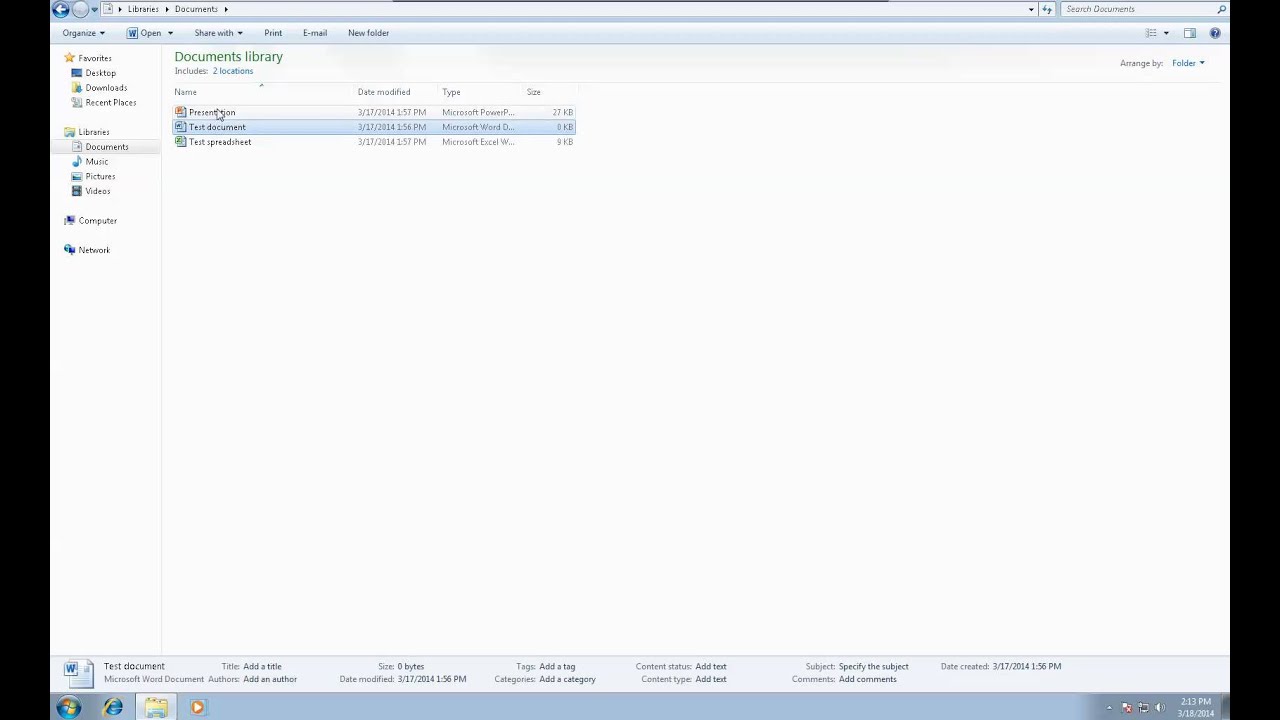Create a New folder
1280x720 pixels.
(x=368, y=33)
